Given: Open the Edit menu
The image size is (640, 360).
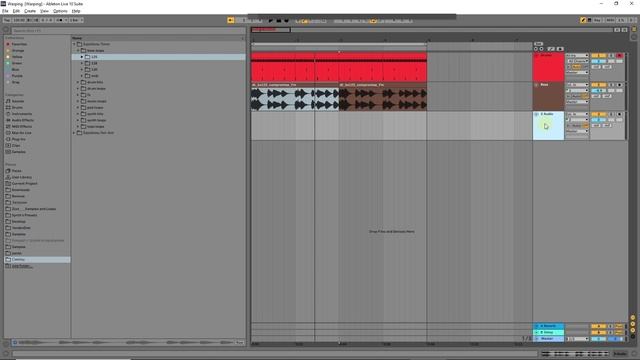Looking at the screenshot, I should 16,11.
